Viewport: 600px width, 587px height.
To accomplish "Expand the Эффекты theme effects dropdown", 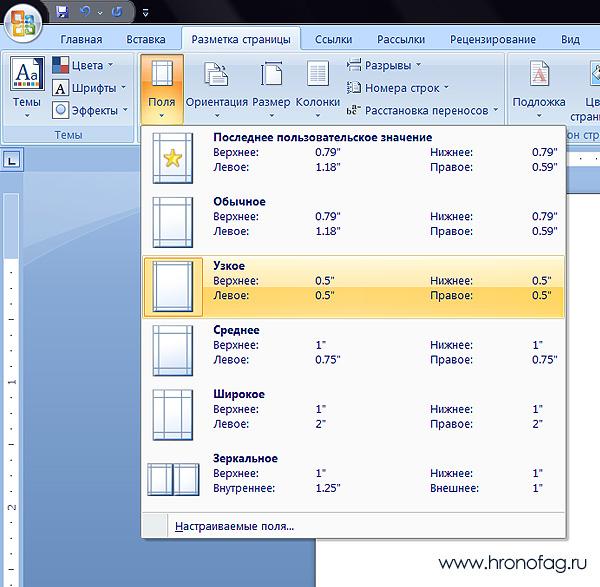I will click(x=88, y=110).
